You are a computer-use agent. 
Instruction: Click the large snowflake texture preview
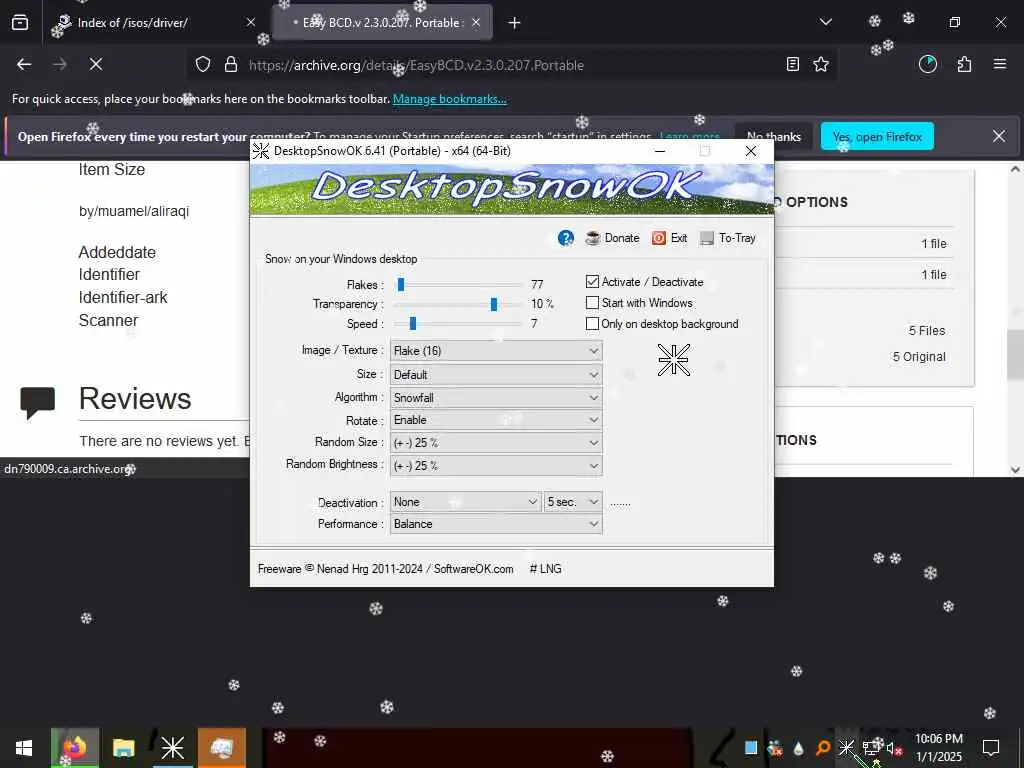[673, 360]
